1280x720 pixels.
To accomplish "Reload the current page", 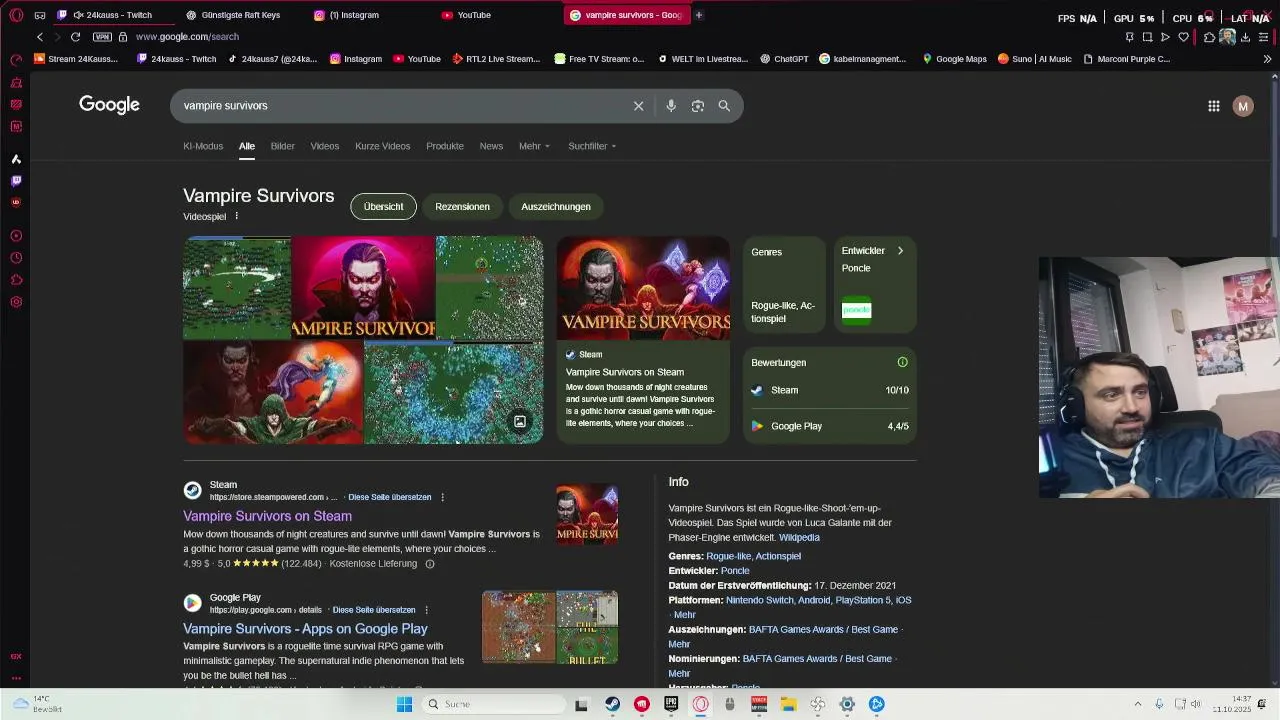I will point(75,37).
